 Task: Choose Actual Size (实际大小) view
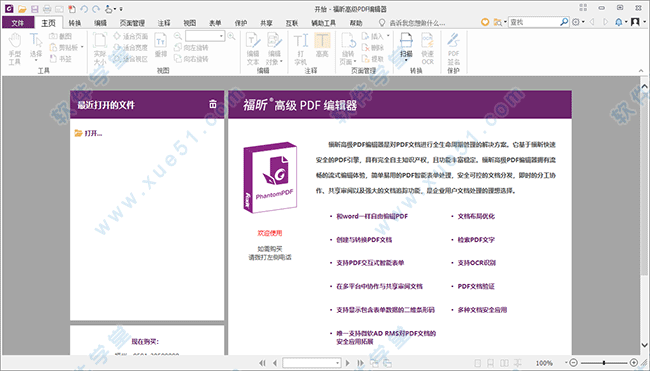pos(100,49)
